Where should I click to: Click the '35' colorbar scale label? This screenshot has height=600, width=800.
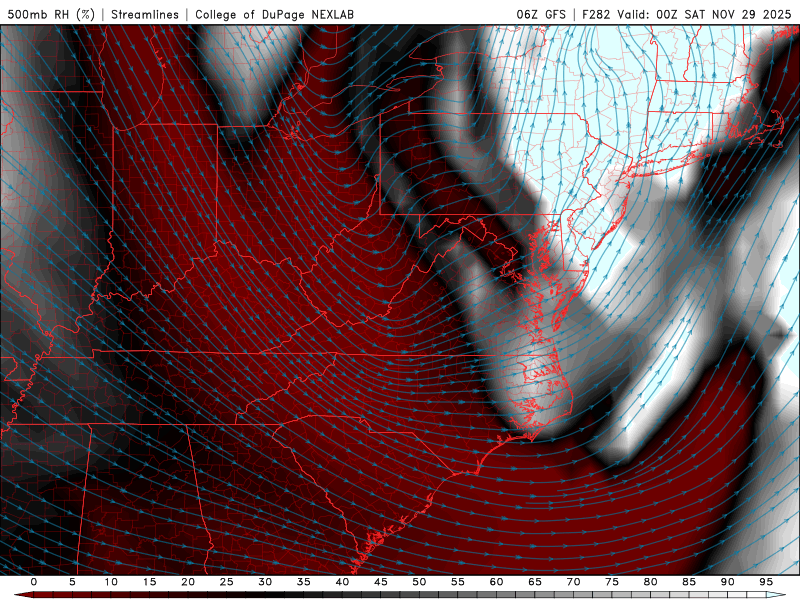304,582
